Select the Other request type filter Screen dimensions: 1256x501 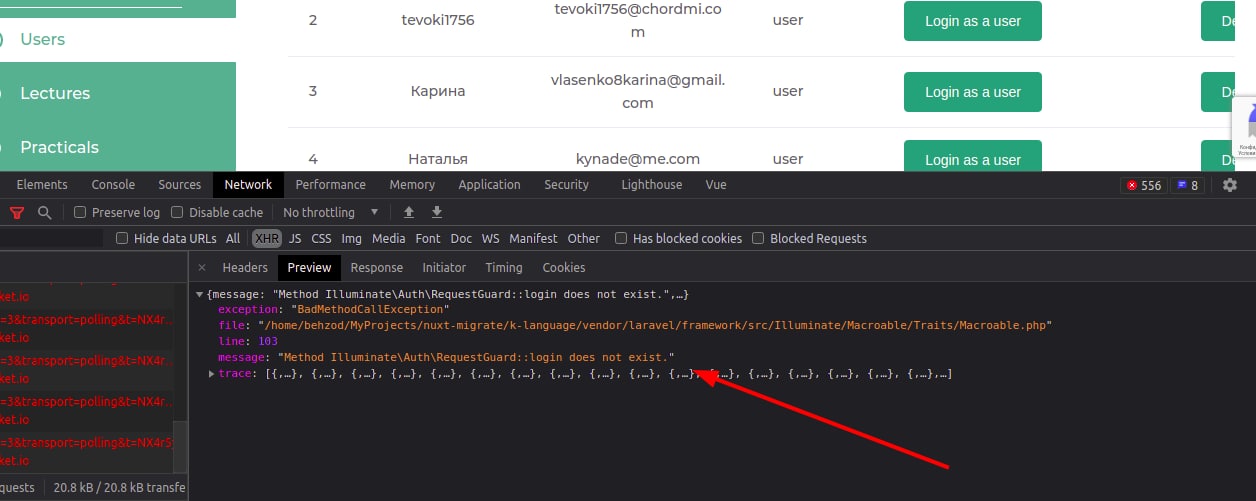pos(583,238)
